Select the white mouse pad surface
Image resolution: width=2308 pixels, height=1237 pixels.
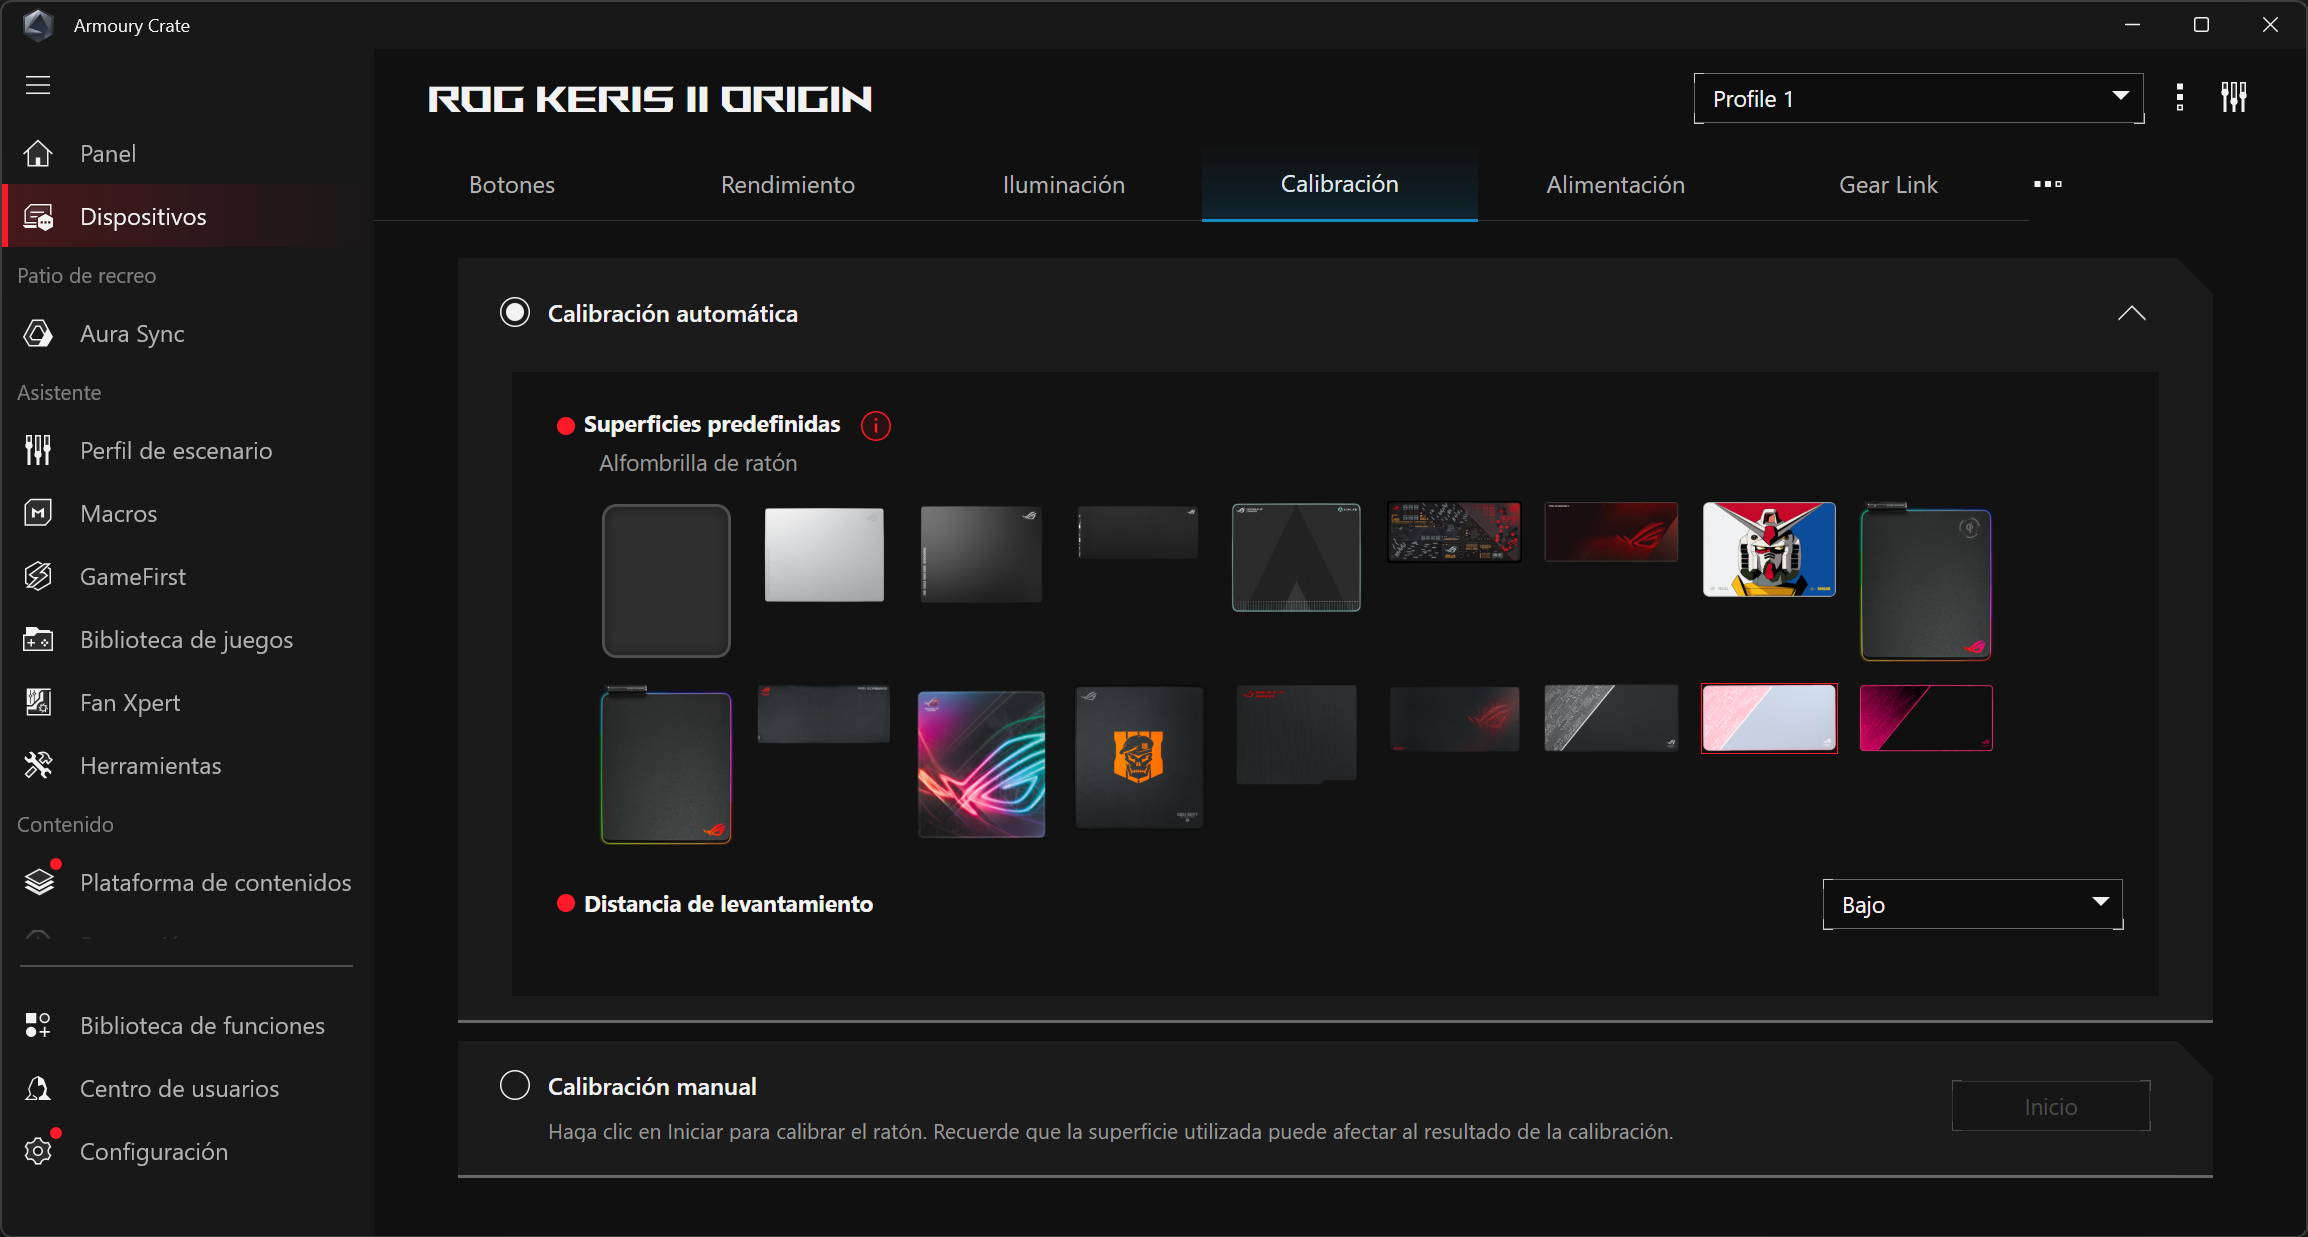[x=824, y=554]
